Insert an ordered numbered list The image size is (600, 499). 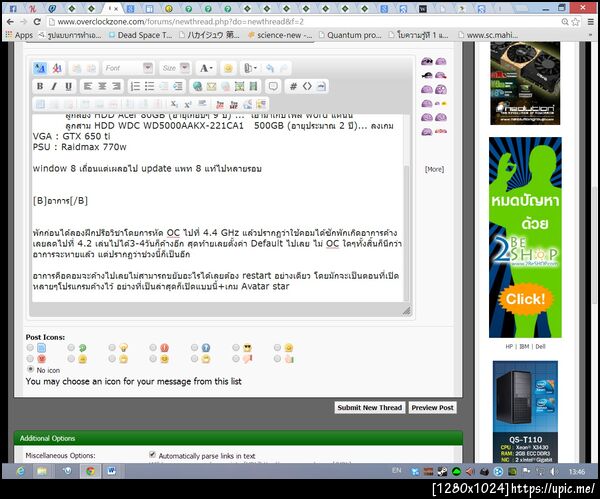click(x=135, y=86)
